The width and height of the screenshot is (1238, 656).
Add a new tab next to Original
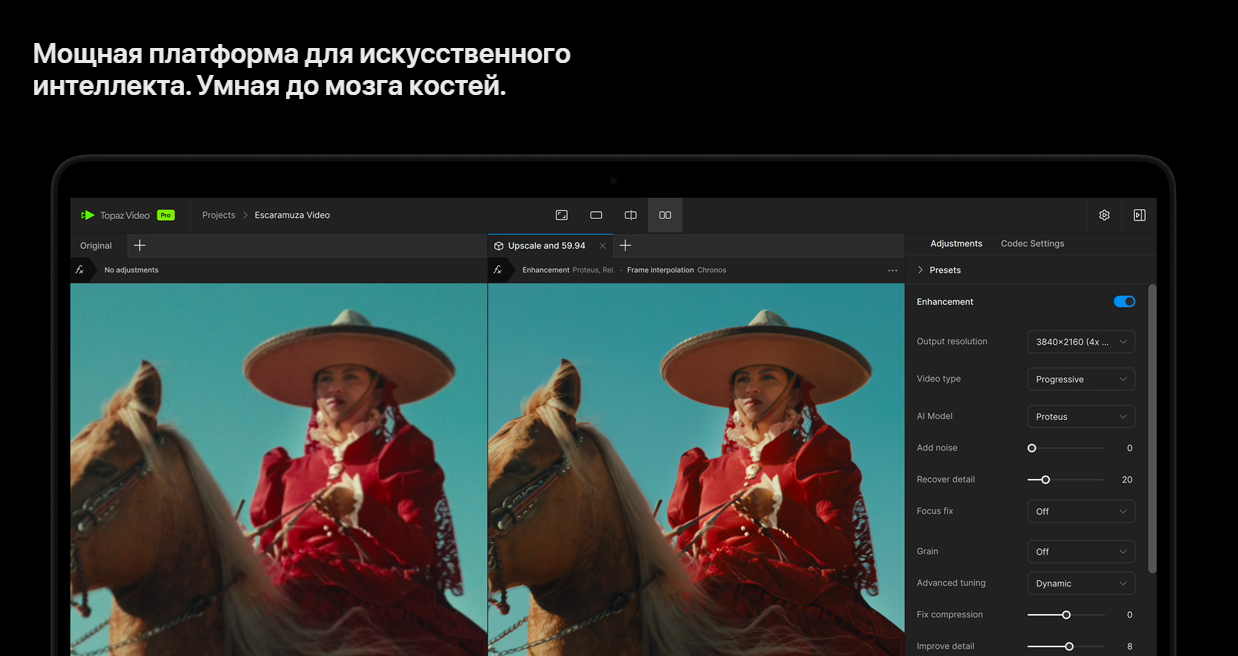(x=140, y=245)
